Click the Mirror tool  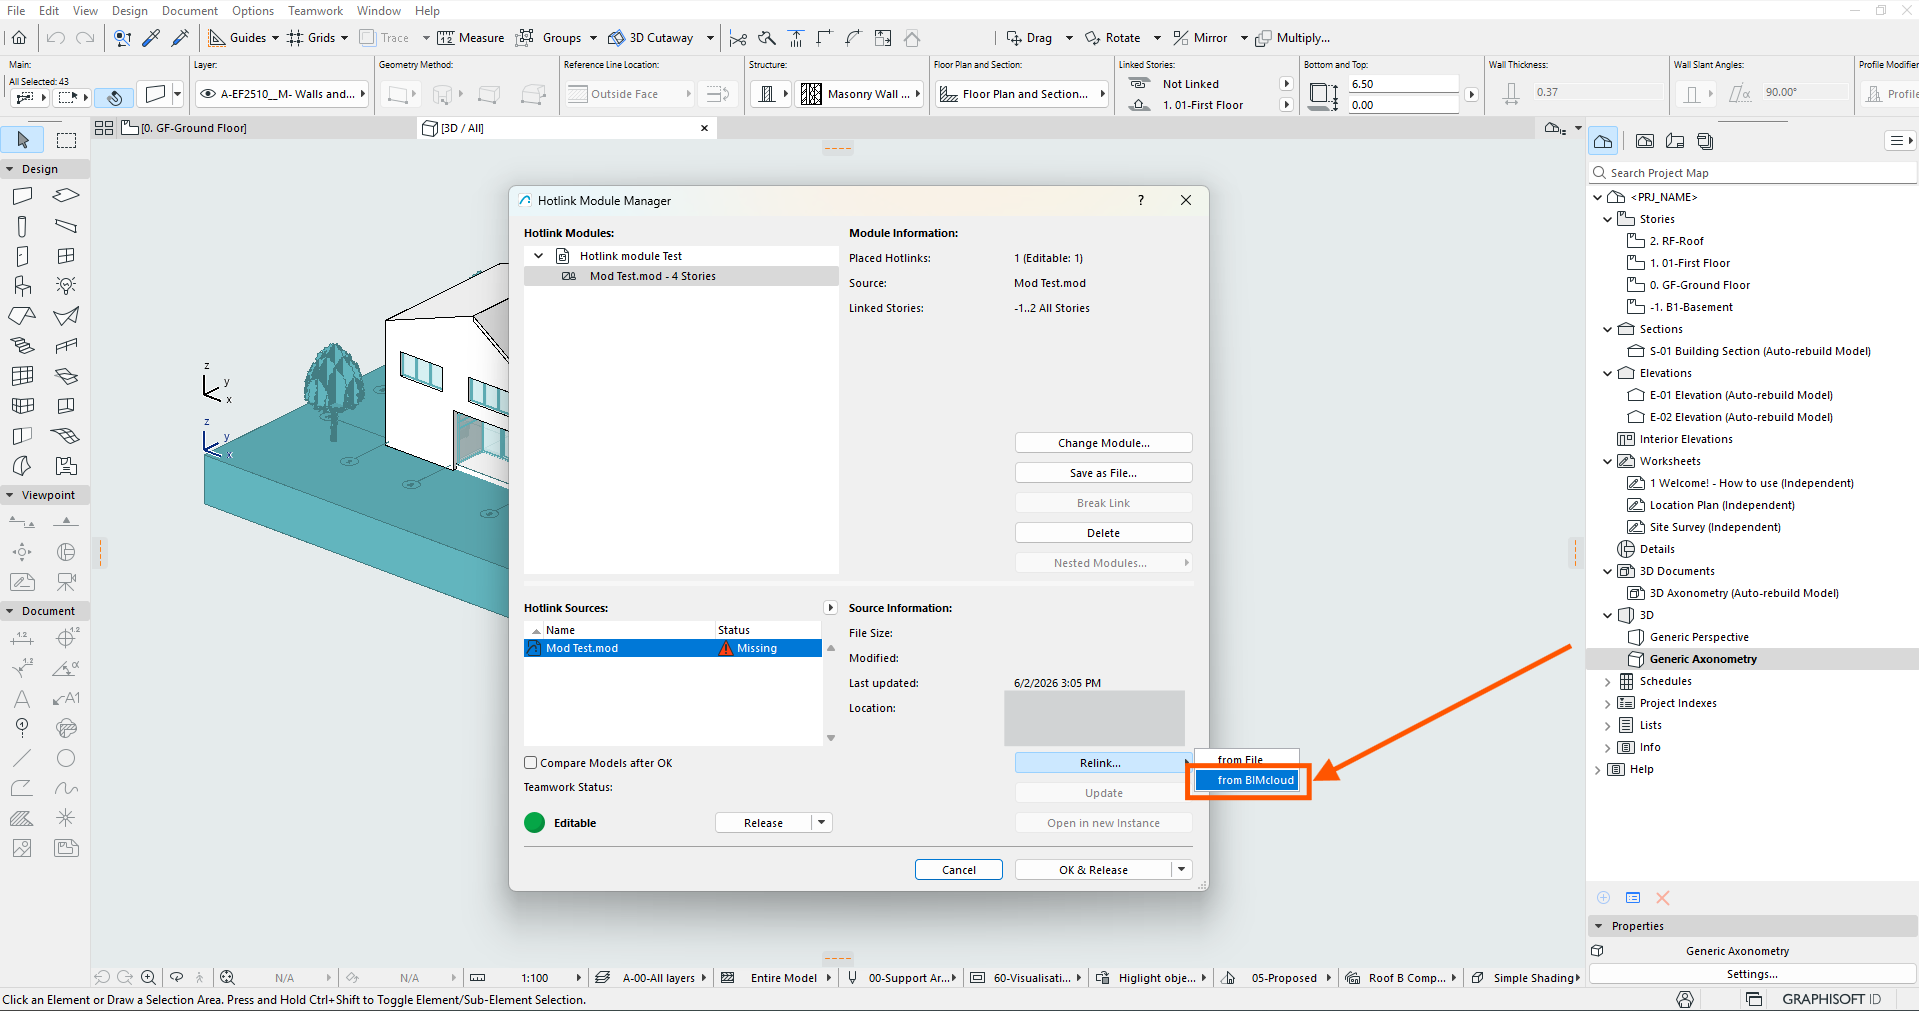[x=1200, y=38]
